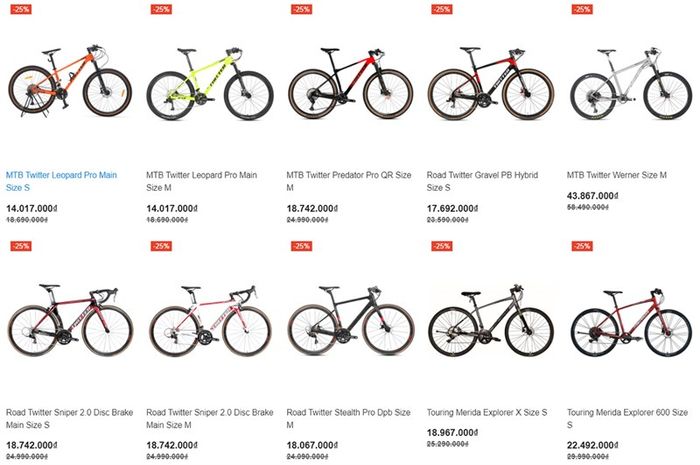The height and width of the screenshot is (465, 700).
Task: View the grey Merida Explorer X bike photo
Action: coord(491,320)
